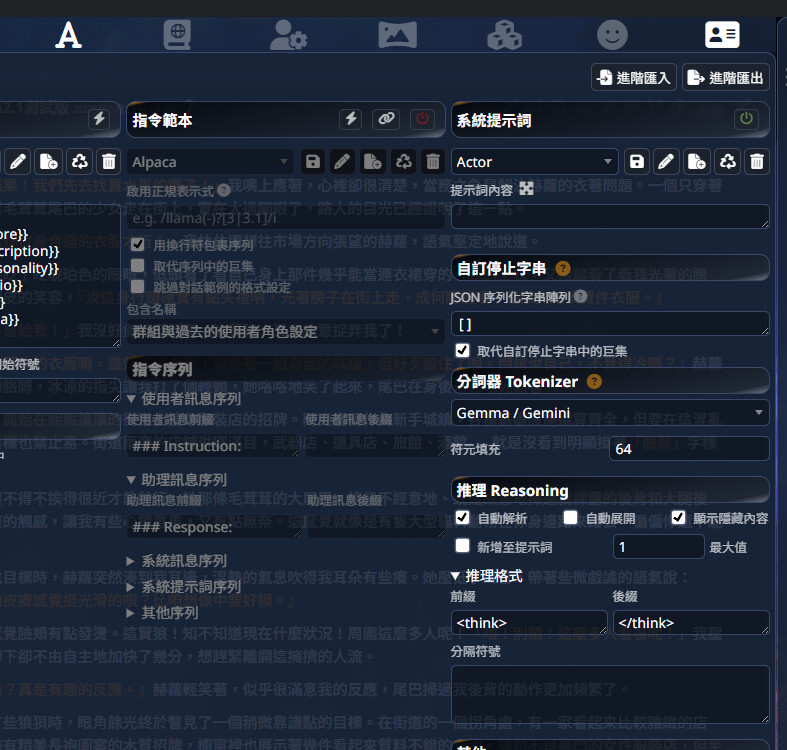Click the 進階匯入 button
Image resolution: width=787 pixels, height=750 pixels.
[635, 78]
